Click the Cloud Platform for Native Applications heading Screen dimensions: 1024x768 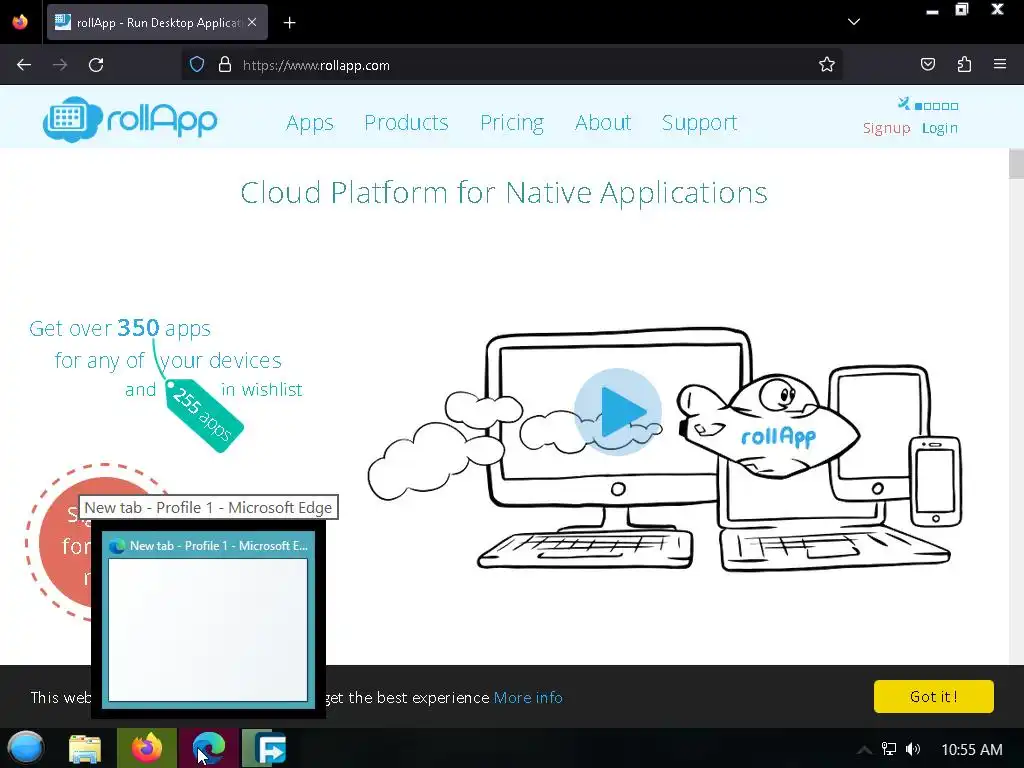coord(504,193)
